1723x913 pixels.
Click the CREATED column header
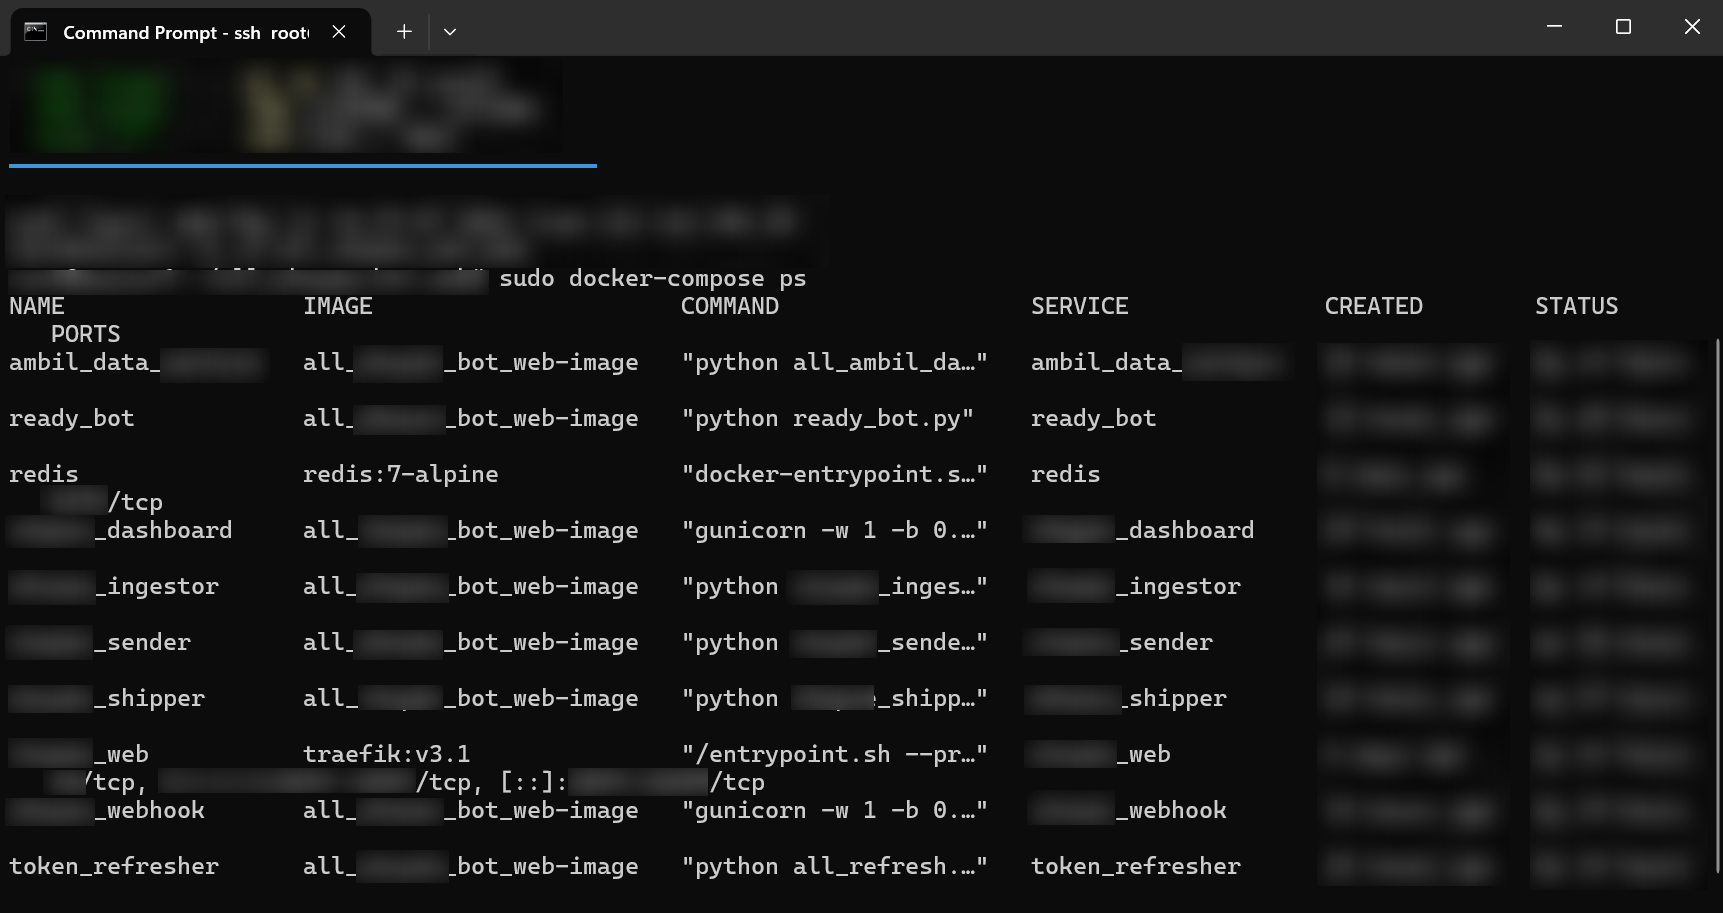[x=1374, y=306]
